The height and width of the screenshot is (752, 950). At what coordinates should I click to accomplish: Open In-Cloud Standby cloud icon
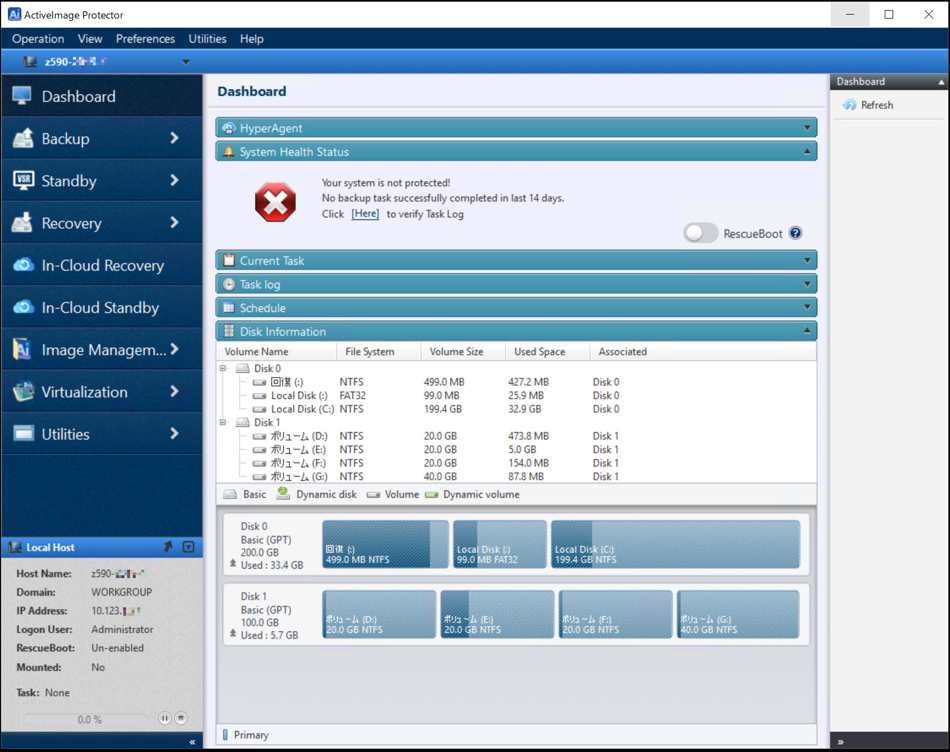23,307
